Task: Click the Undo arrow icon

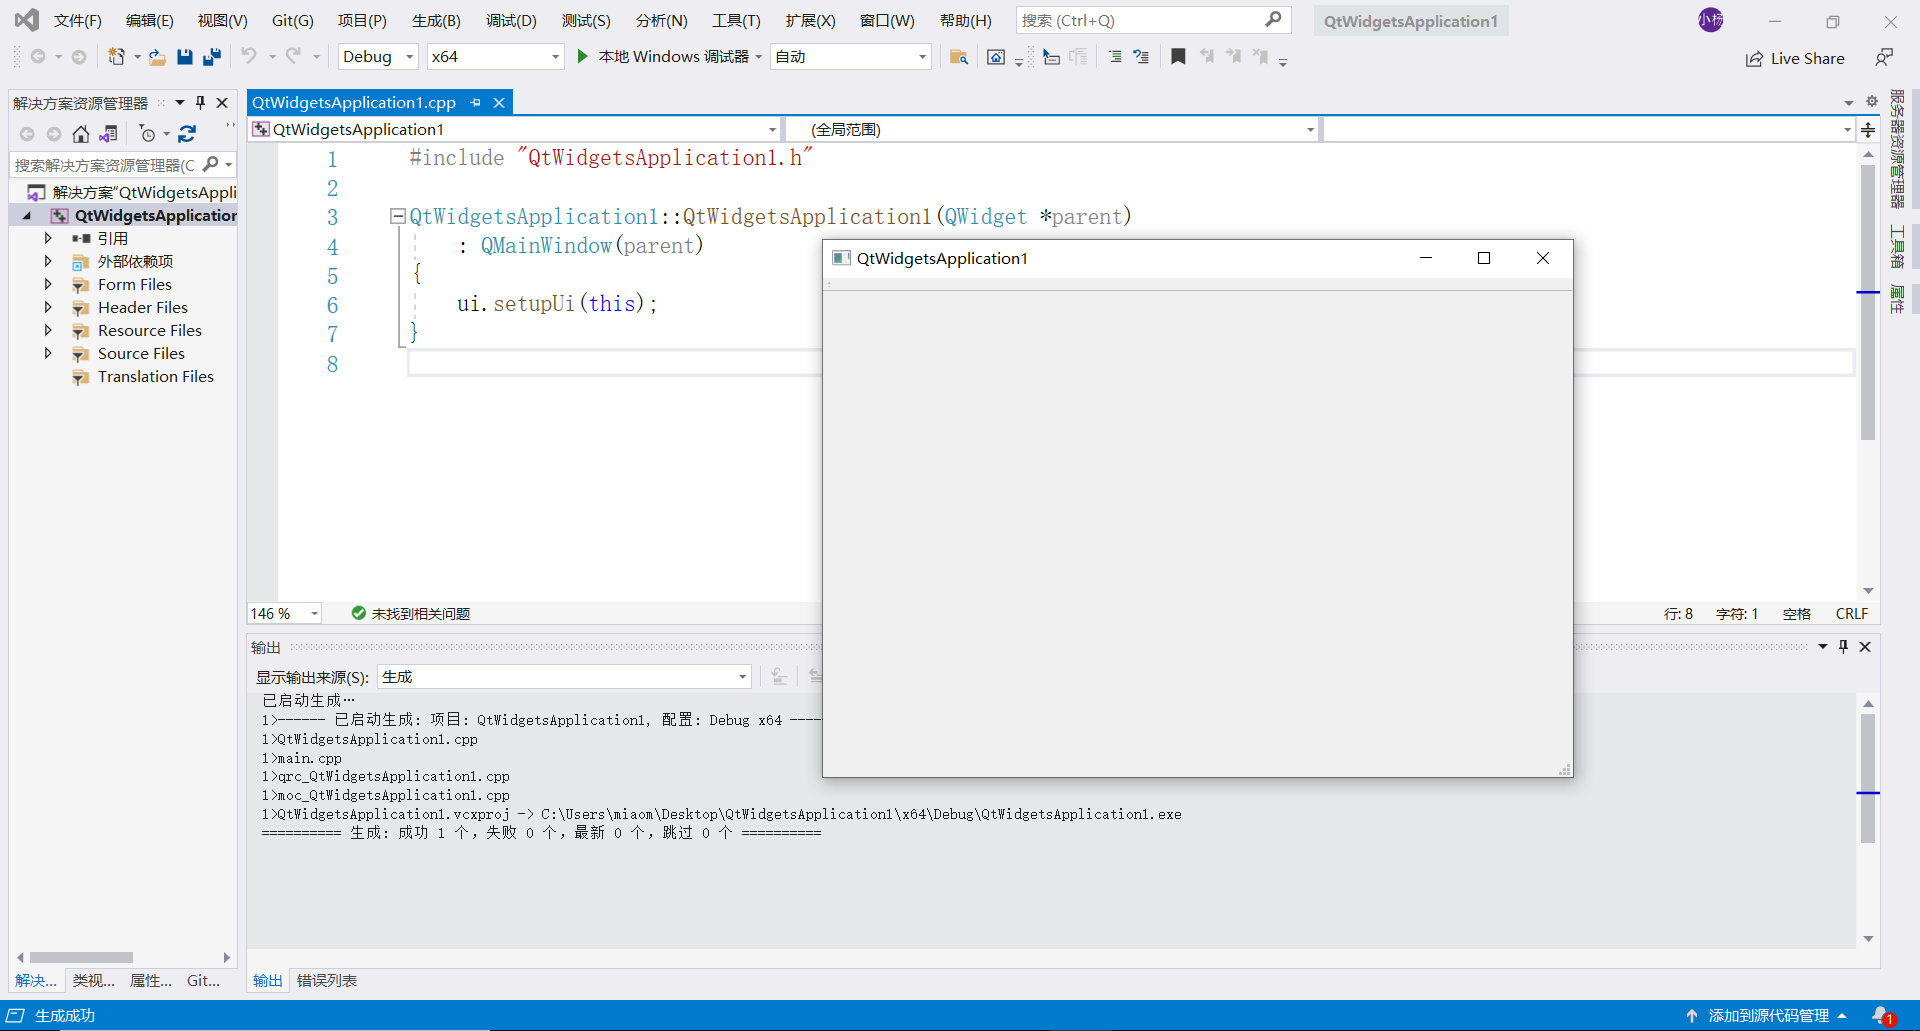Action: coord(249,57)
